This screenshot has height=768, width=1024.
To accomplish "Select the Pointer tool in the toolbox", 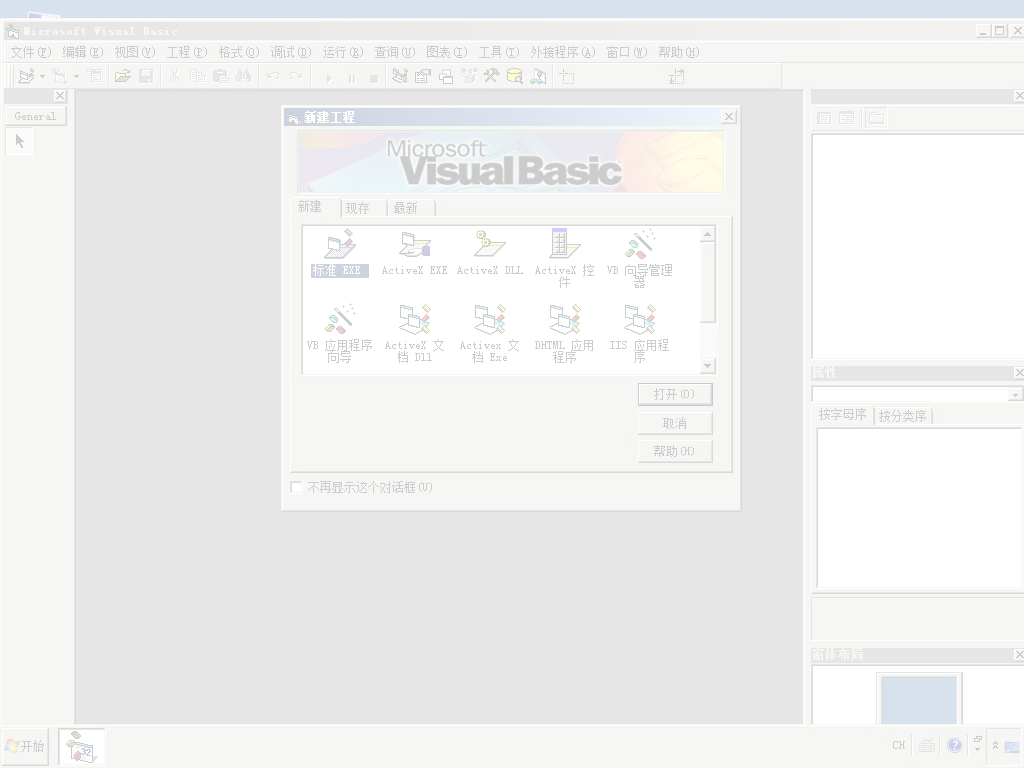I will (20, 141).
